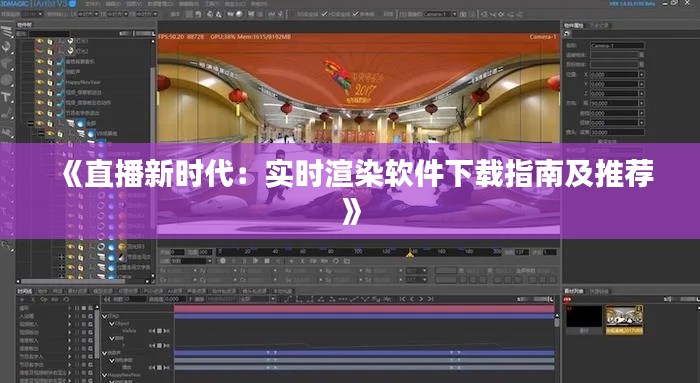This screenshot has height=383, width=700.
Task: Click the play button under the frame ruler
Action: coord(255,261)
